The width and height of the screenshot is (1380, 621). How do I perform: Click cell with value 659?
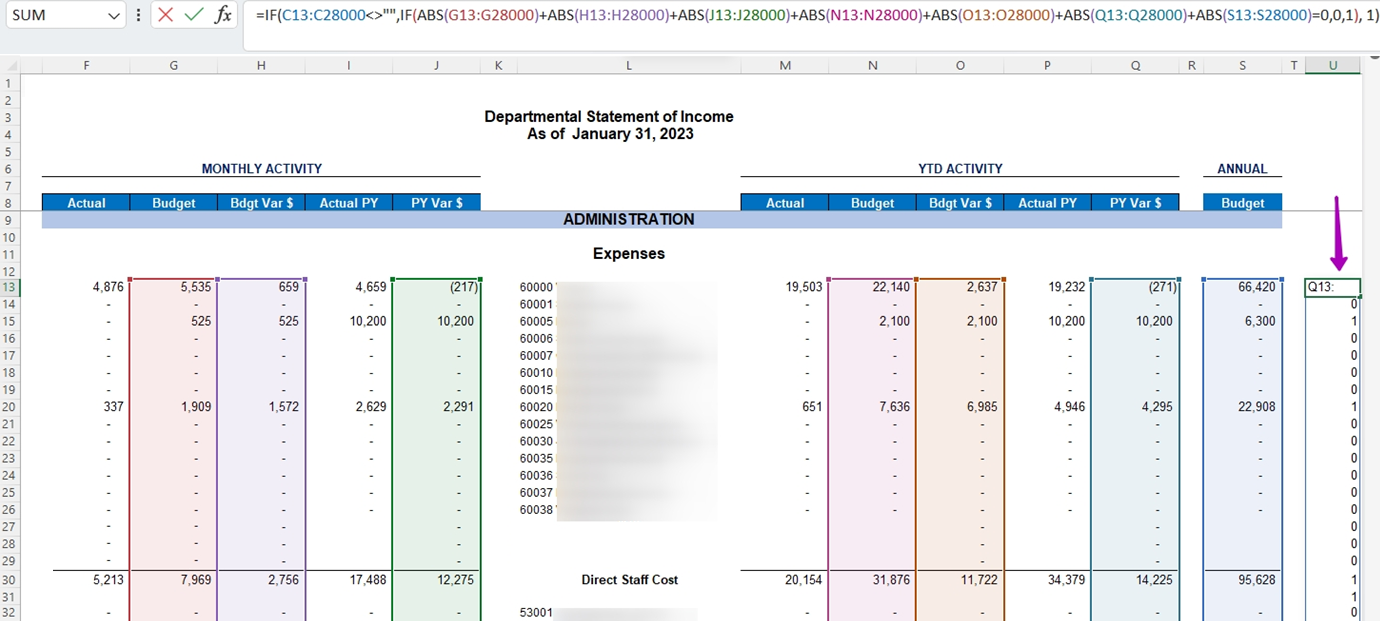[261, 287]
